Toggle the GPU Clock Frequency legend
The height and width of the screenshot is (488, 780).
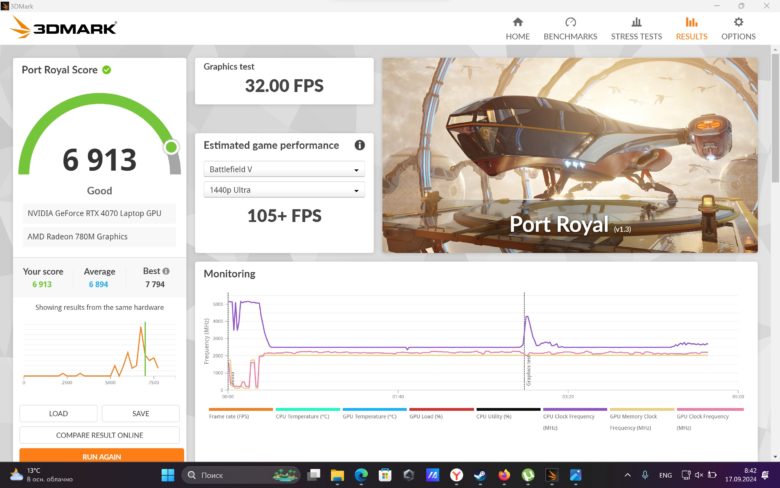pos(709,419)
